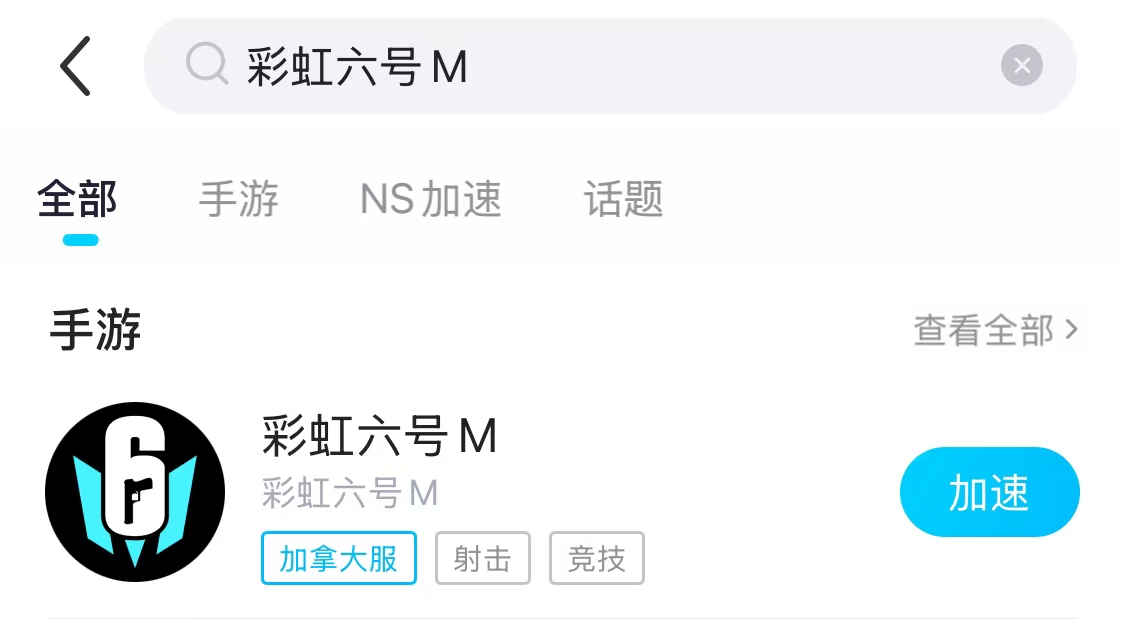Click the 手游 section heading

[x=95, y=330]
